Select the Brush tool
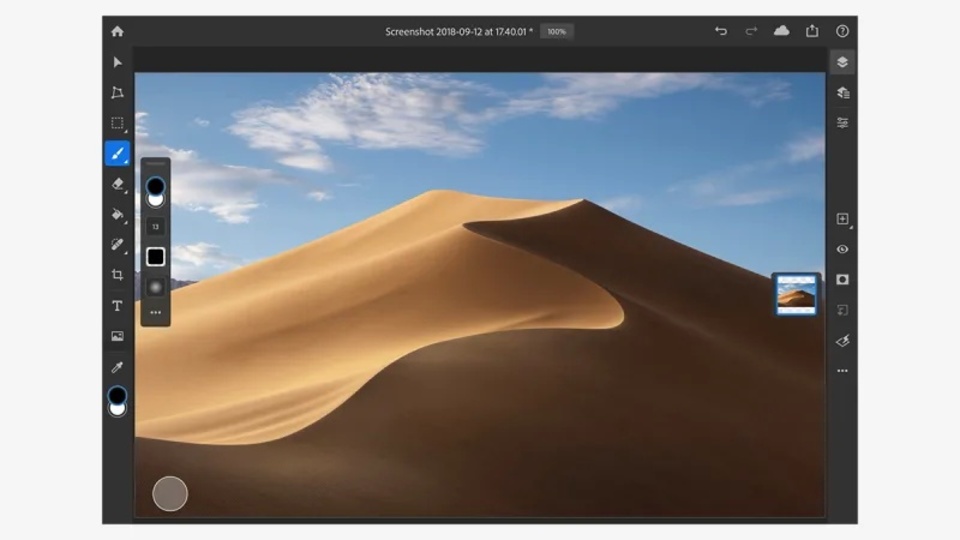This screenshot has height=540, width=960. pyautogui.click(x=117, y=153)
